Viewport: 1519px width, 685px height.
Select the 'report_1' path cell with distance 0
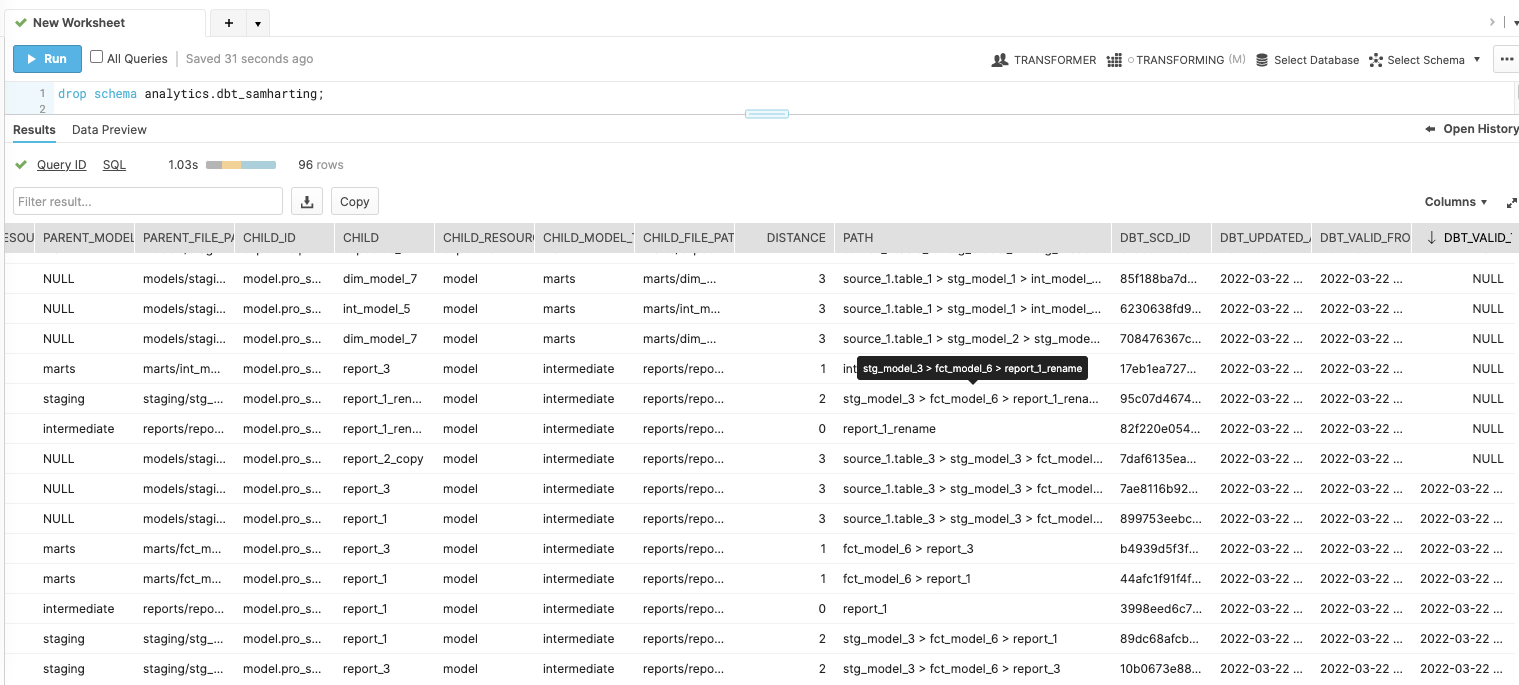click(972, 609)
